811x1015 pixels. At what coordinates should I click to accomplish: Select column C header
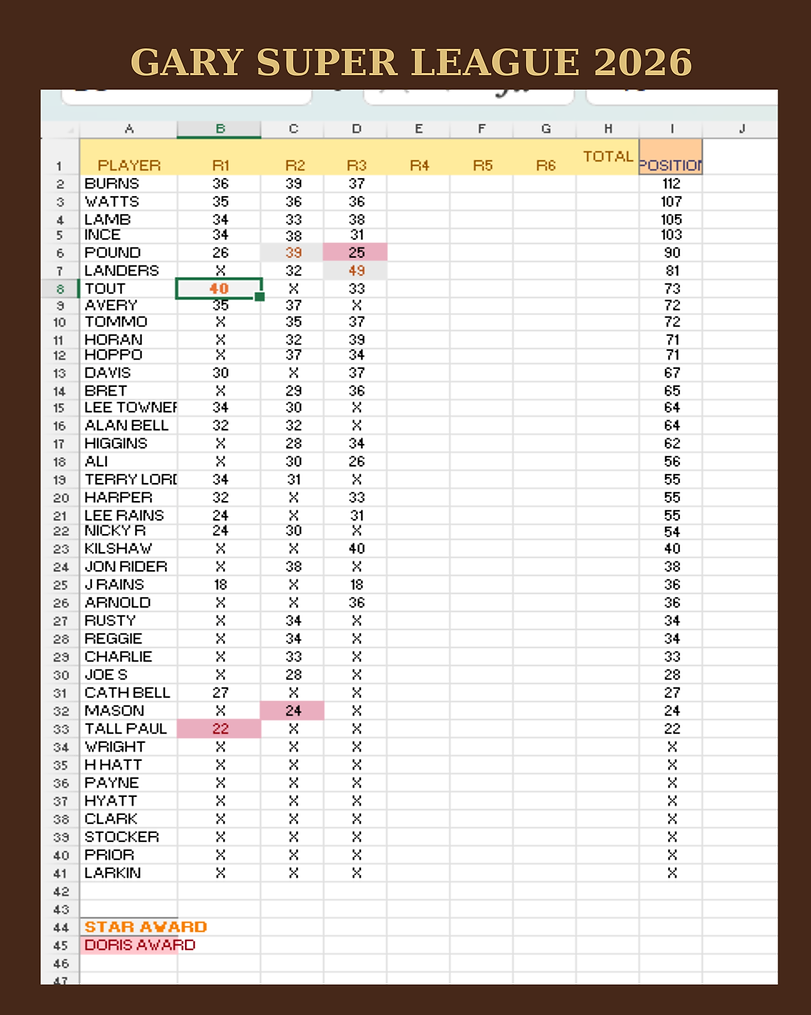[x=293, y=129]
